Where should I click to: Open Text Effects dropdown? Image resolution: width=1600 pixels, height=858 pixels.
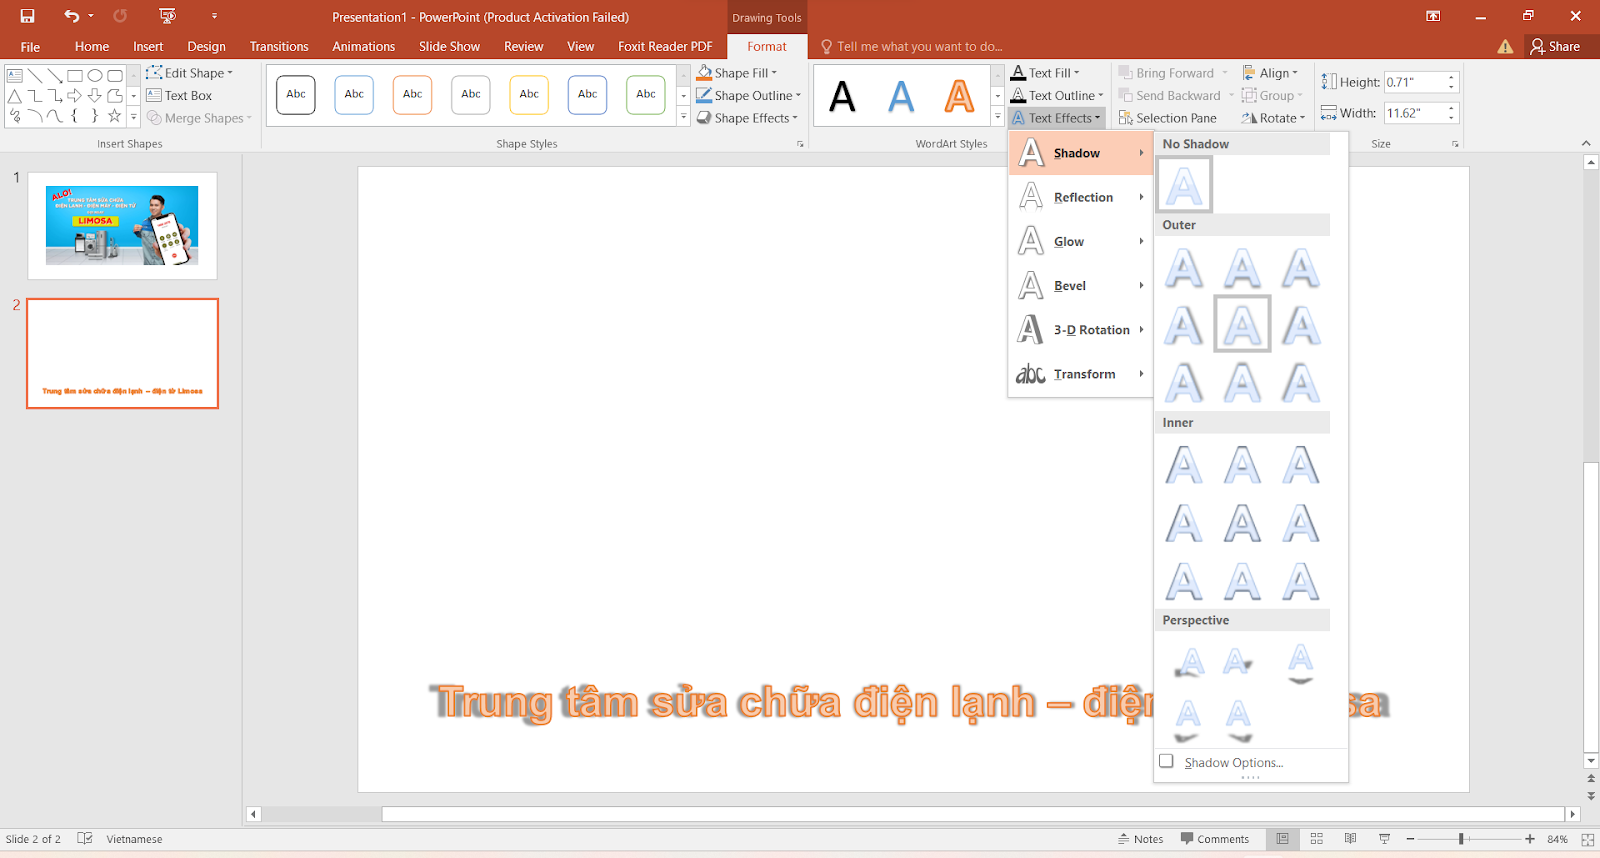[1055, 118]
